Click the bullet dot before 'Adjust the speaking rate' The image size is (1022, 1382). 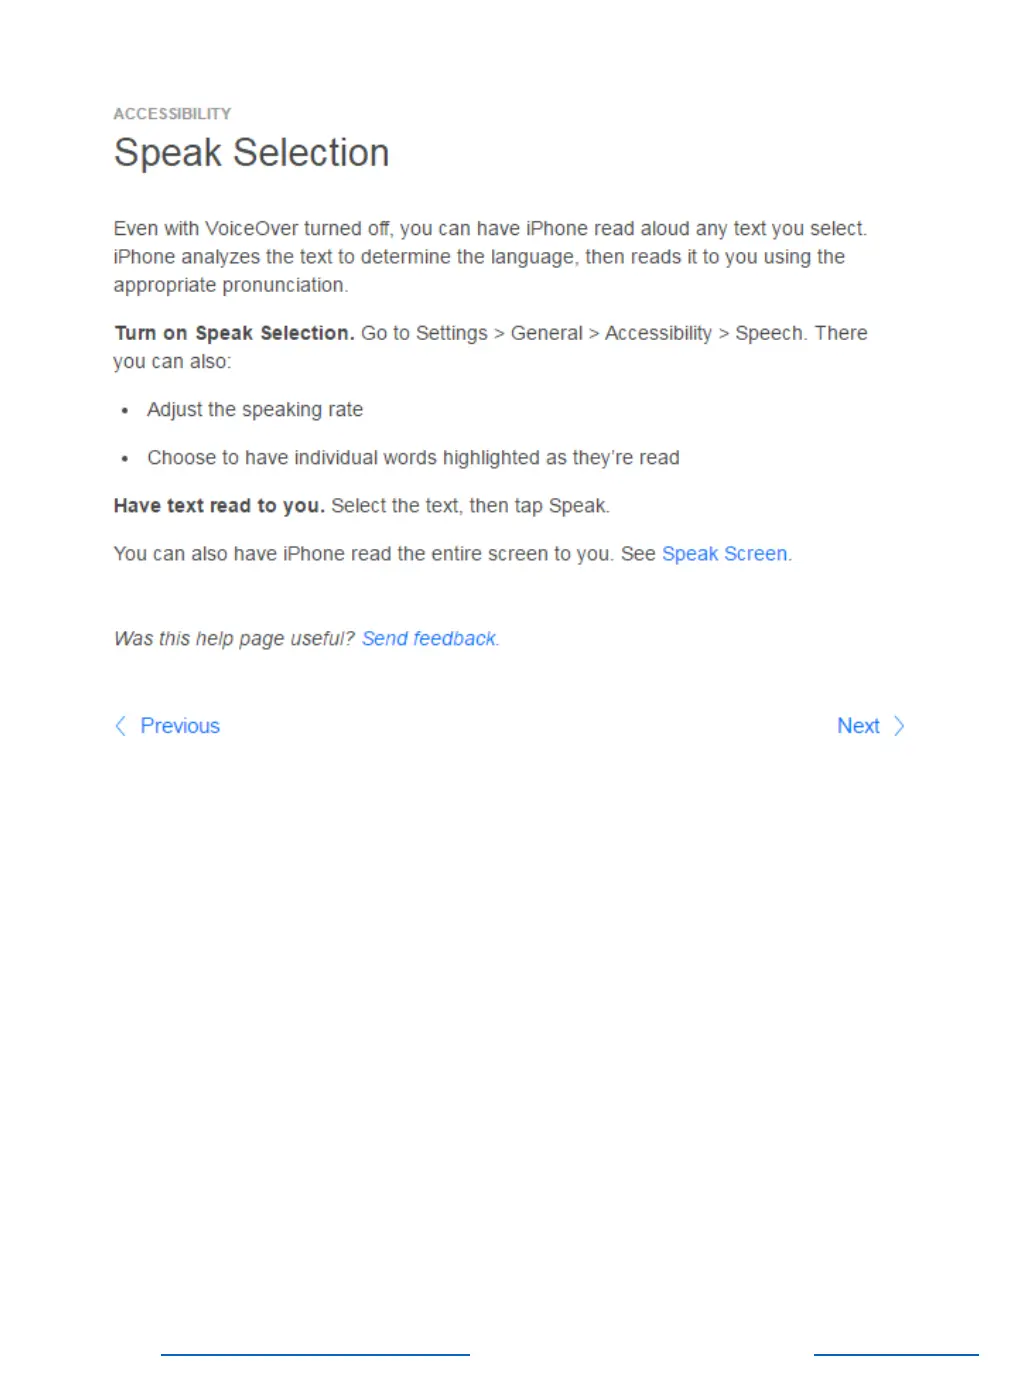point(124,411)
